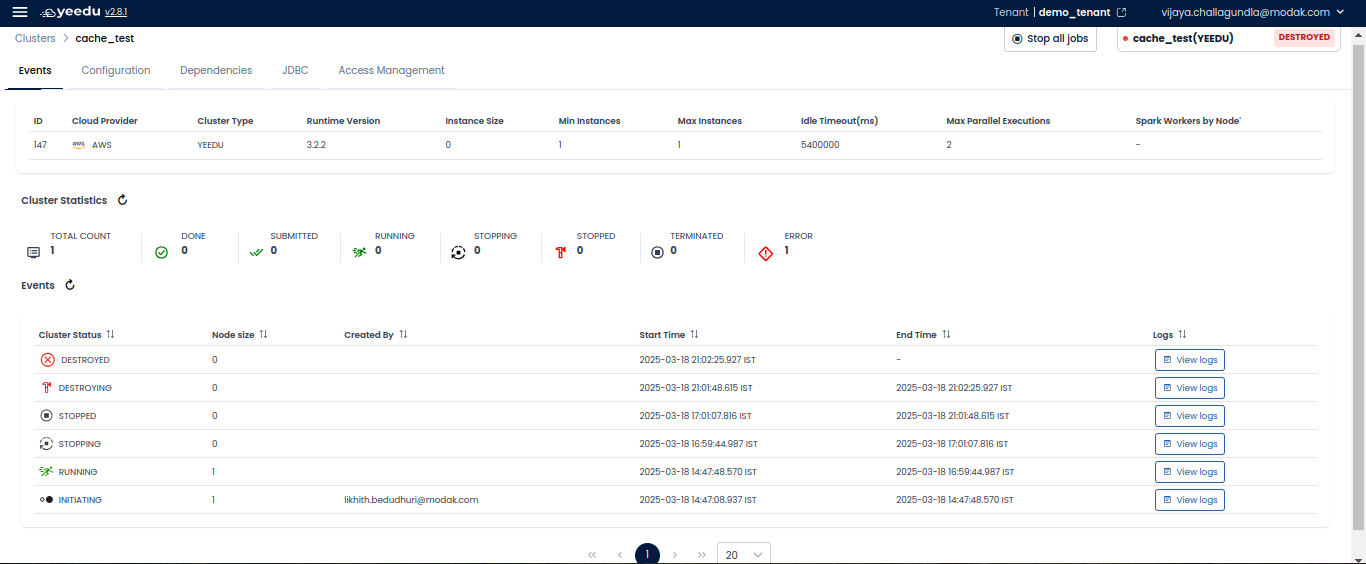Go to Clusters breadcrumb
Viewport: 1366px width, 564px height.
click(x=35, y=38)
